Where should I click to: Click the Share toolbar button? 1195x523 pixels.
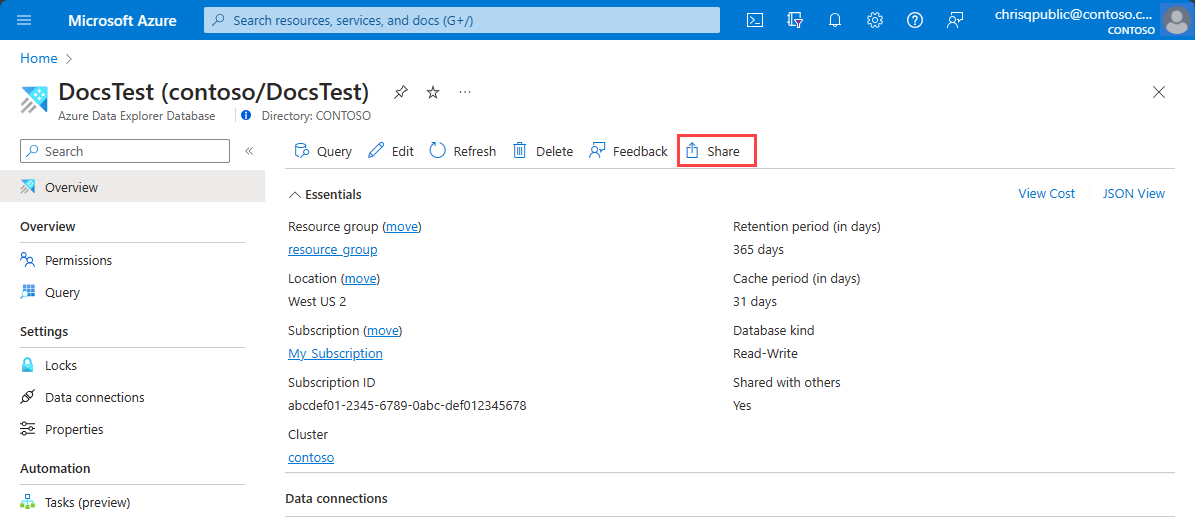tap(716, 152)
